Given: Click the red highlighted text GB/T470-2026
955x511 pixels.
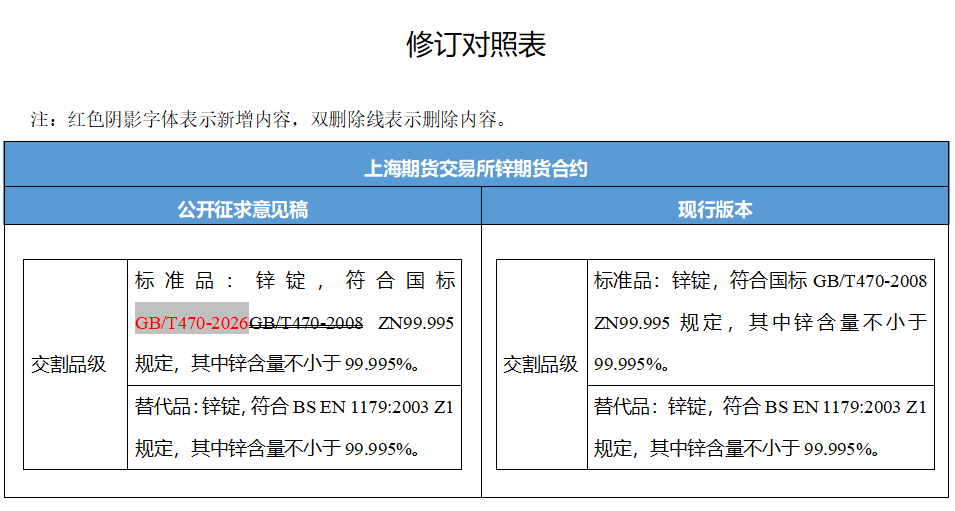Looking at the screenshot, I should [192, 322].
